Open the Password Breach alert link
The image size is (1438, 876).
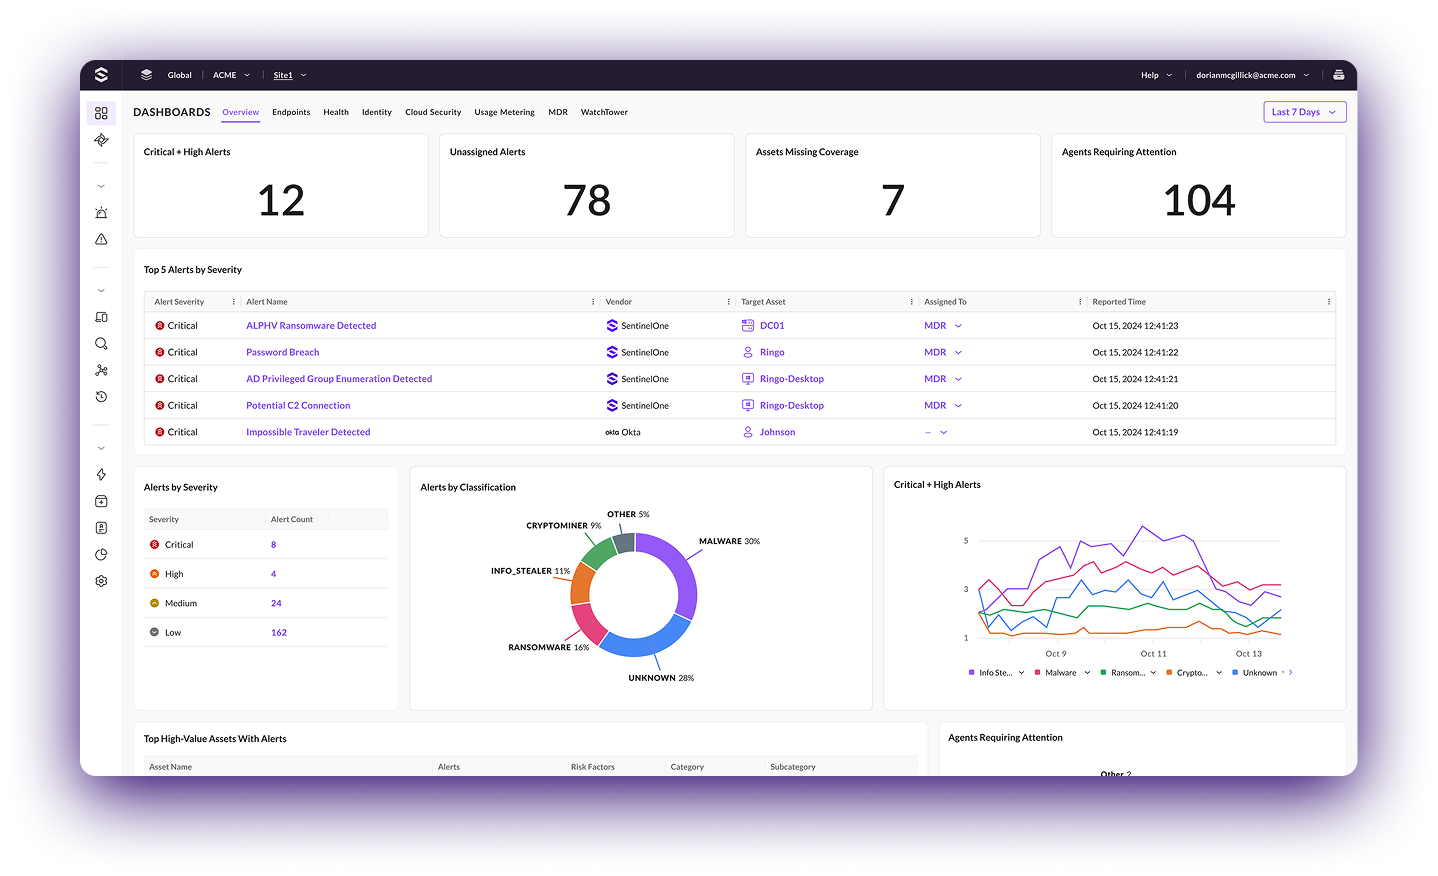point(283,352)
